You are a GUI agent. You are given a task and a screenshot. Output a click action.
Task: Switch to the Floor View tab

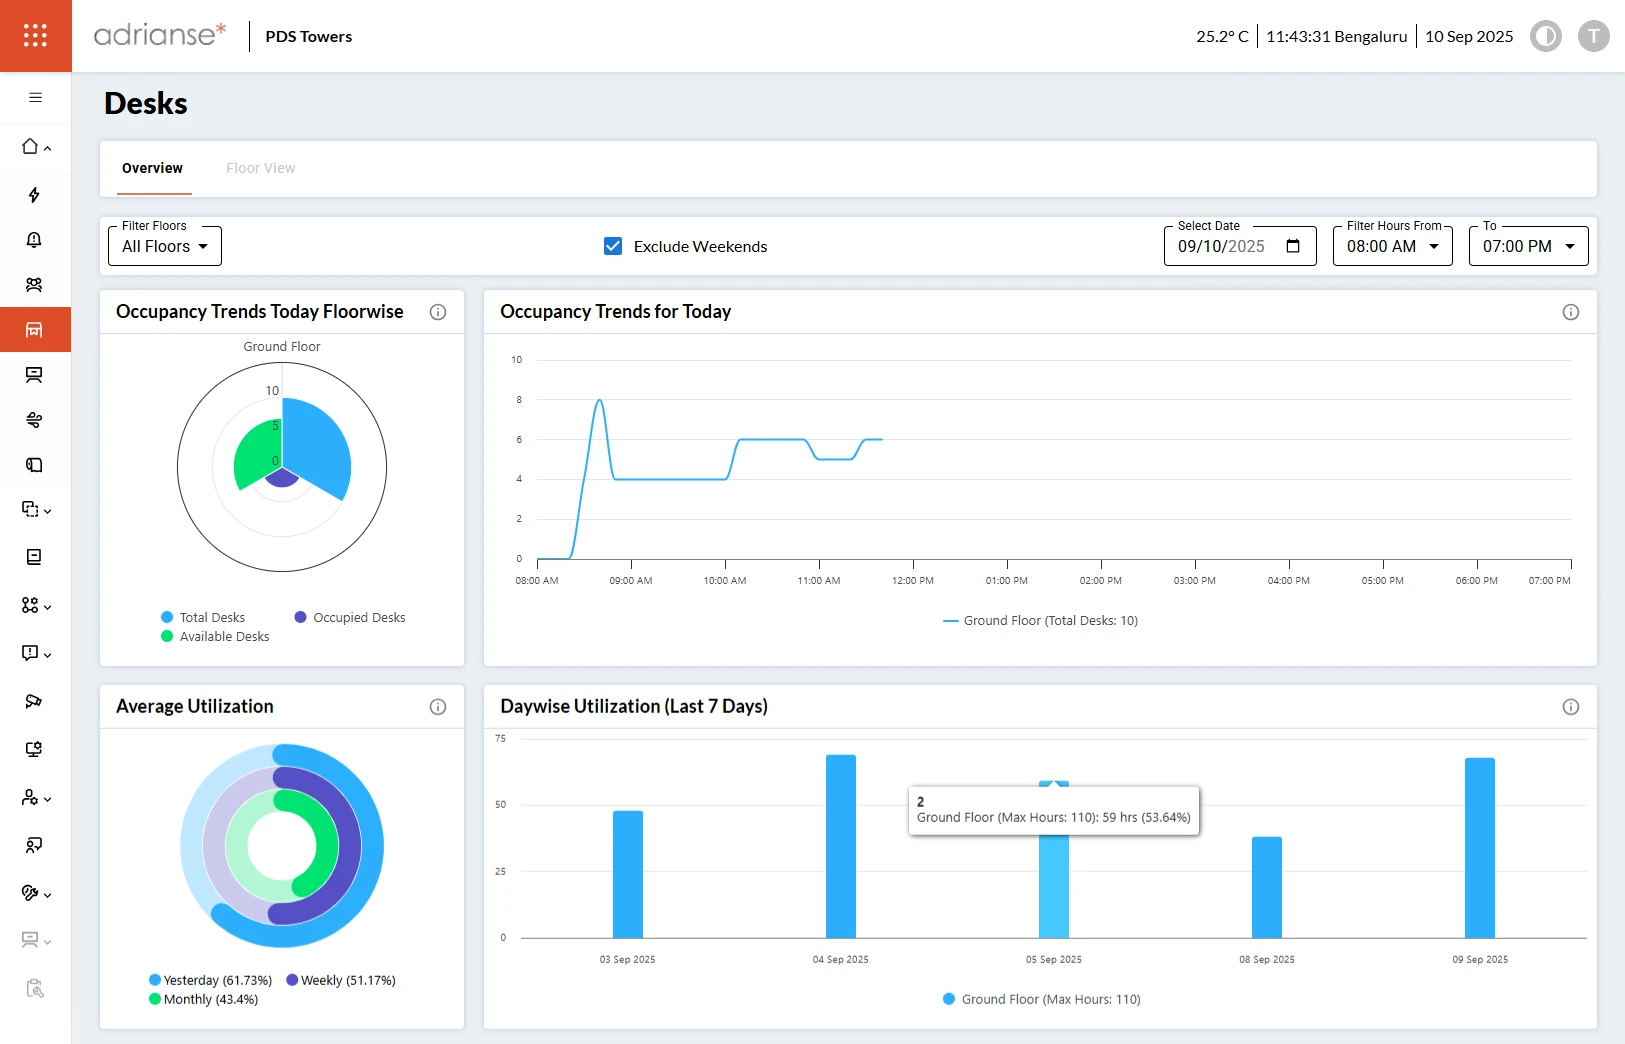pyautogui.click(x=260, y=168)
